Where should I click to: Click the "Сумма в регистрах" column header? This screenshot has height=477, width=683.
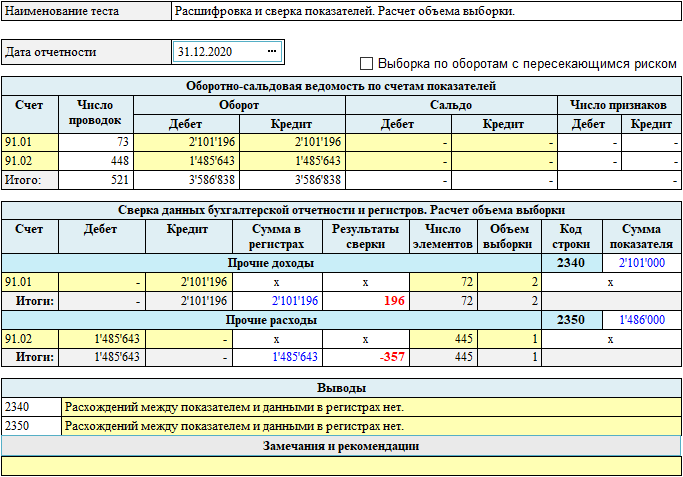[x=277, y=237]
